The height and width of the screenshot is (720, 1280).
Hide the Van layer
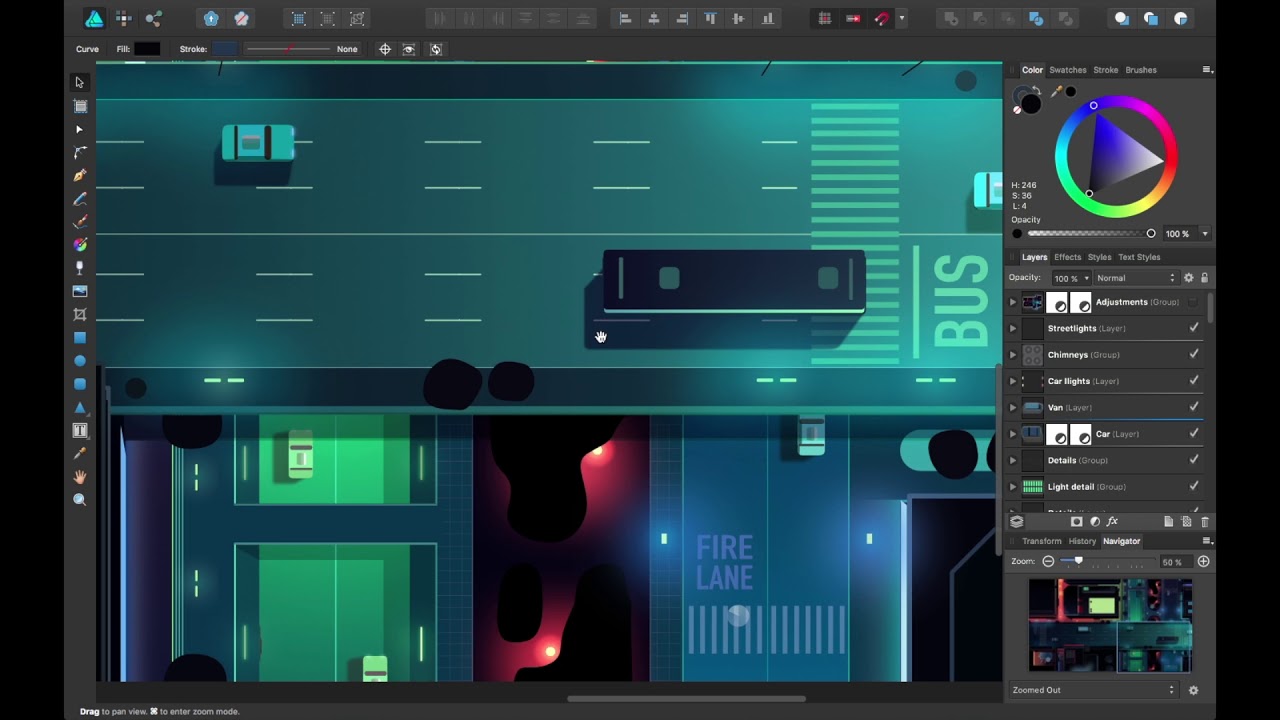pyautogui.click(x=1194, y=407)
